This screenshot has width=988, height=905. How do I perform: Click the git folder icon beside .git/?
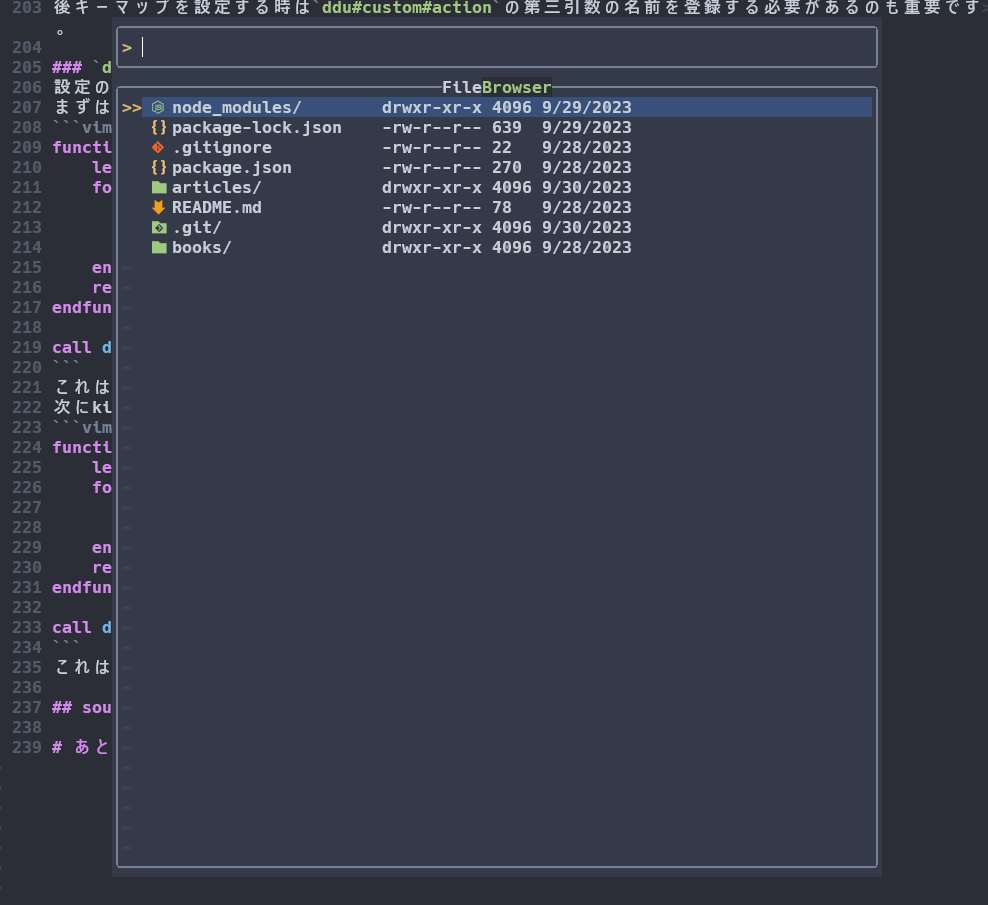click(159, 228)
